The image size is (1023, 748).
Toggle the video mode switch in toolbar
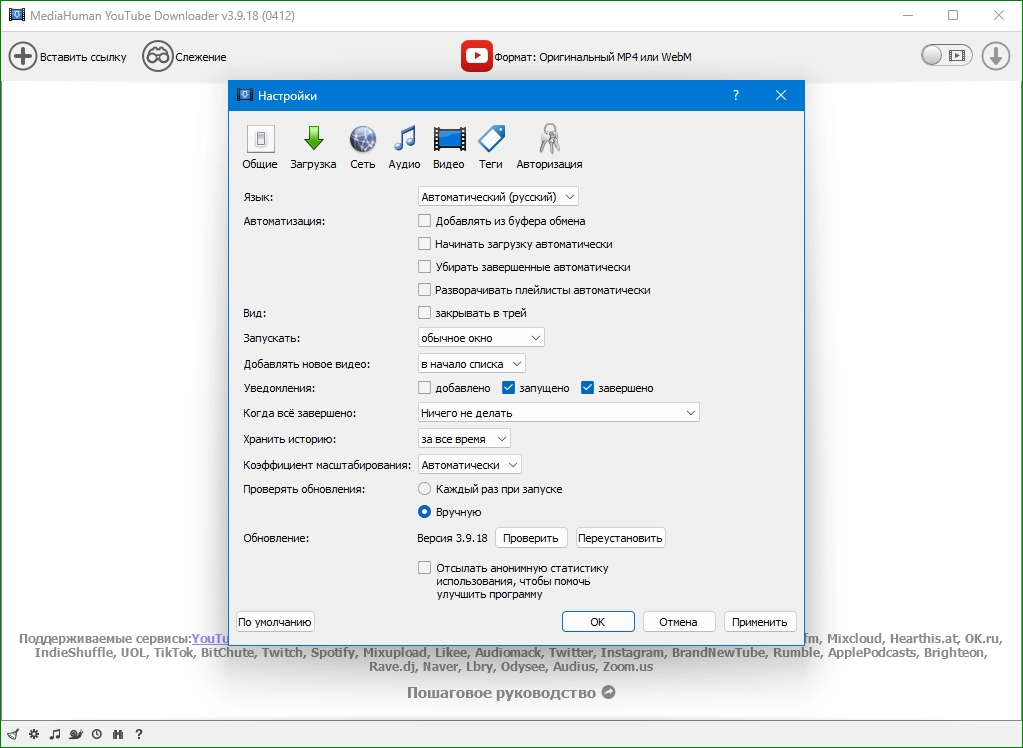pos(947,55)
